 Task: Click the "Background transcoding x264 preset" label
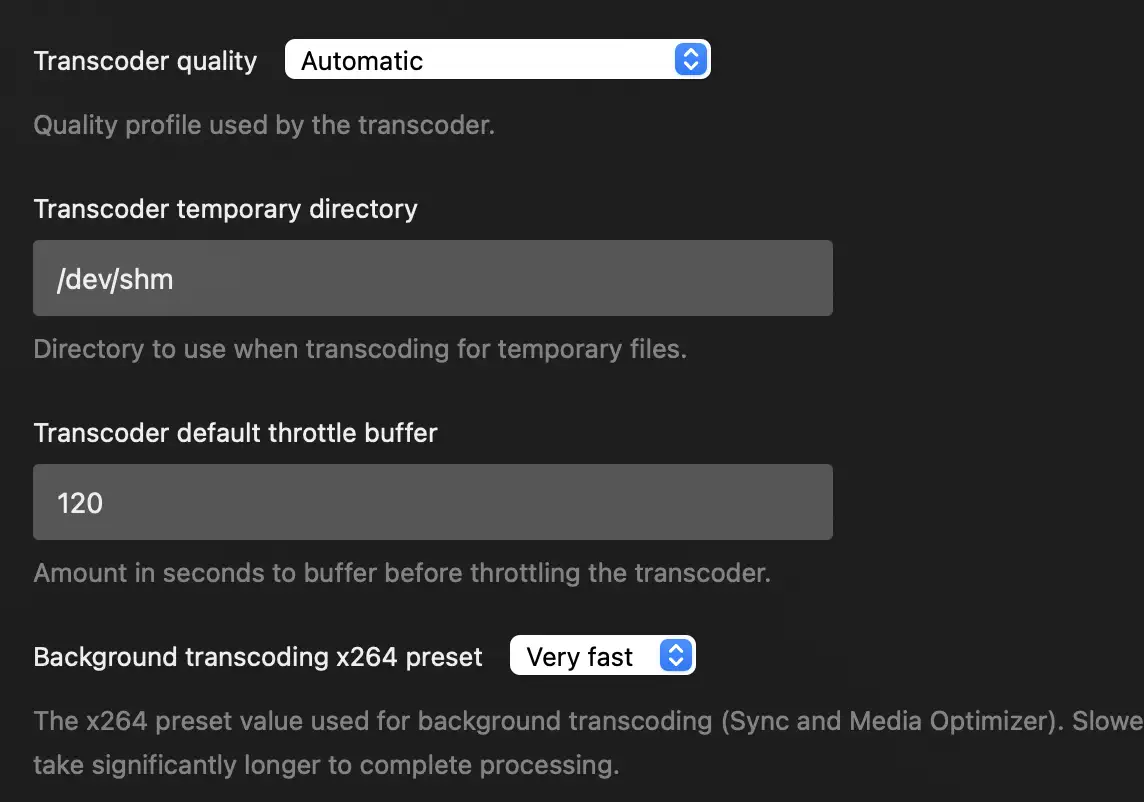click(258, 657)
